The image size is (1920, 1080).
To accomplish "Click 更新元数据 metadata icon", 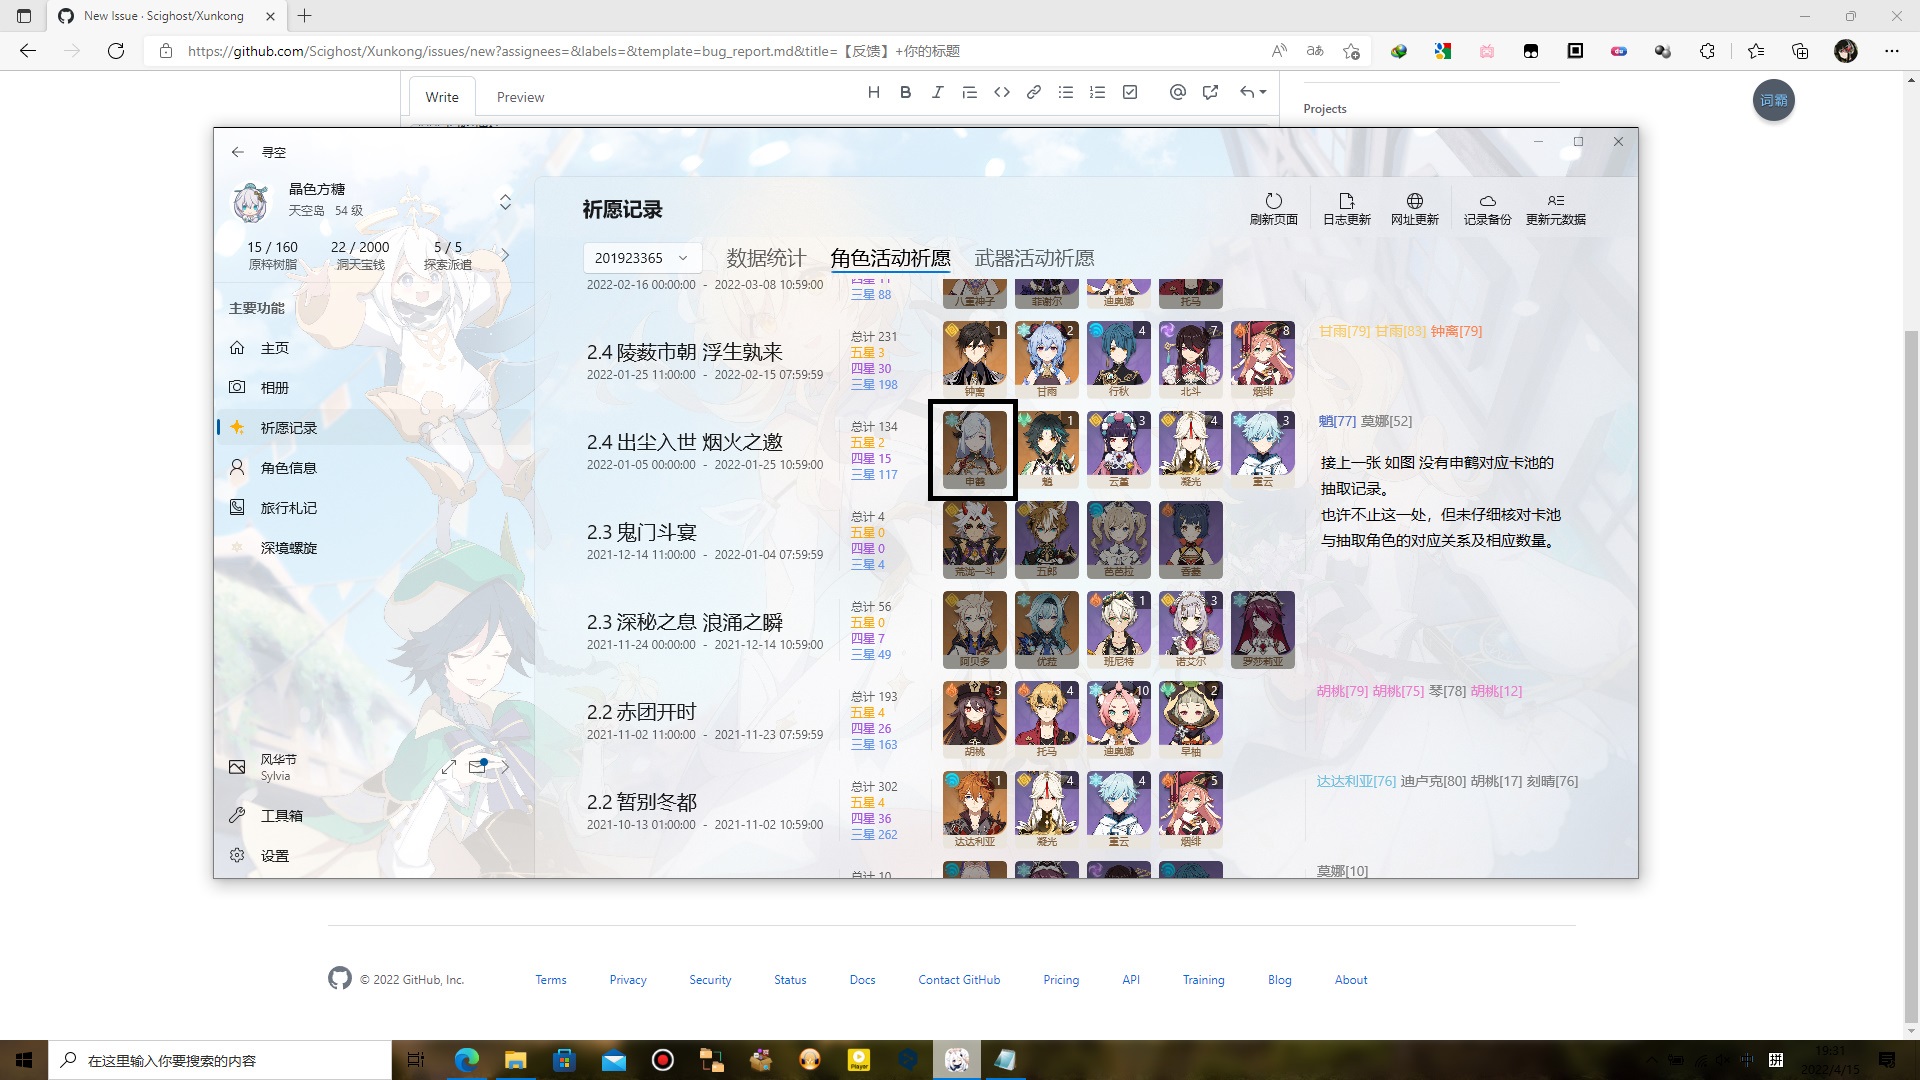I will coord(1555,208).
